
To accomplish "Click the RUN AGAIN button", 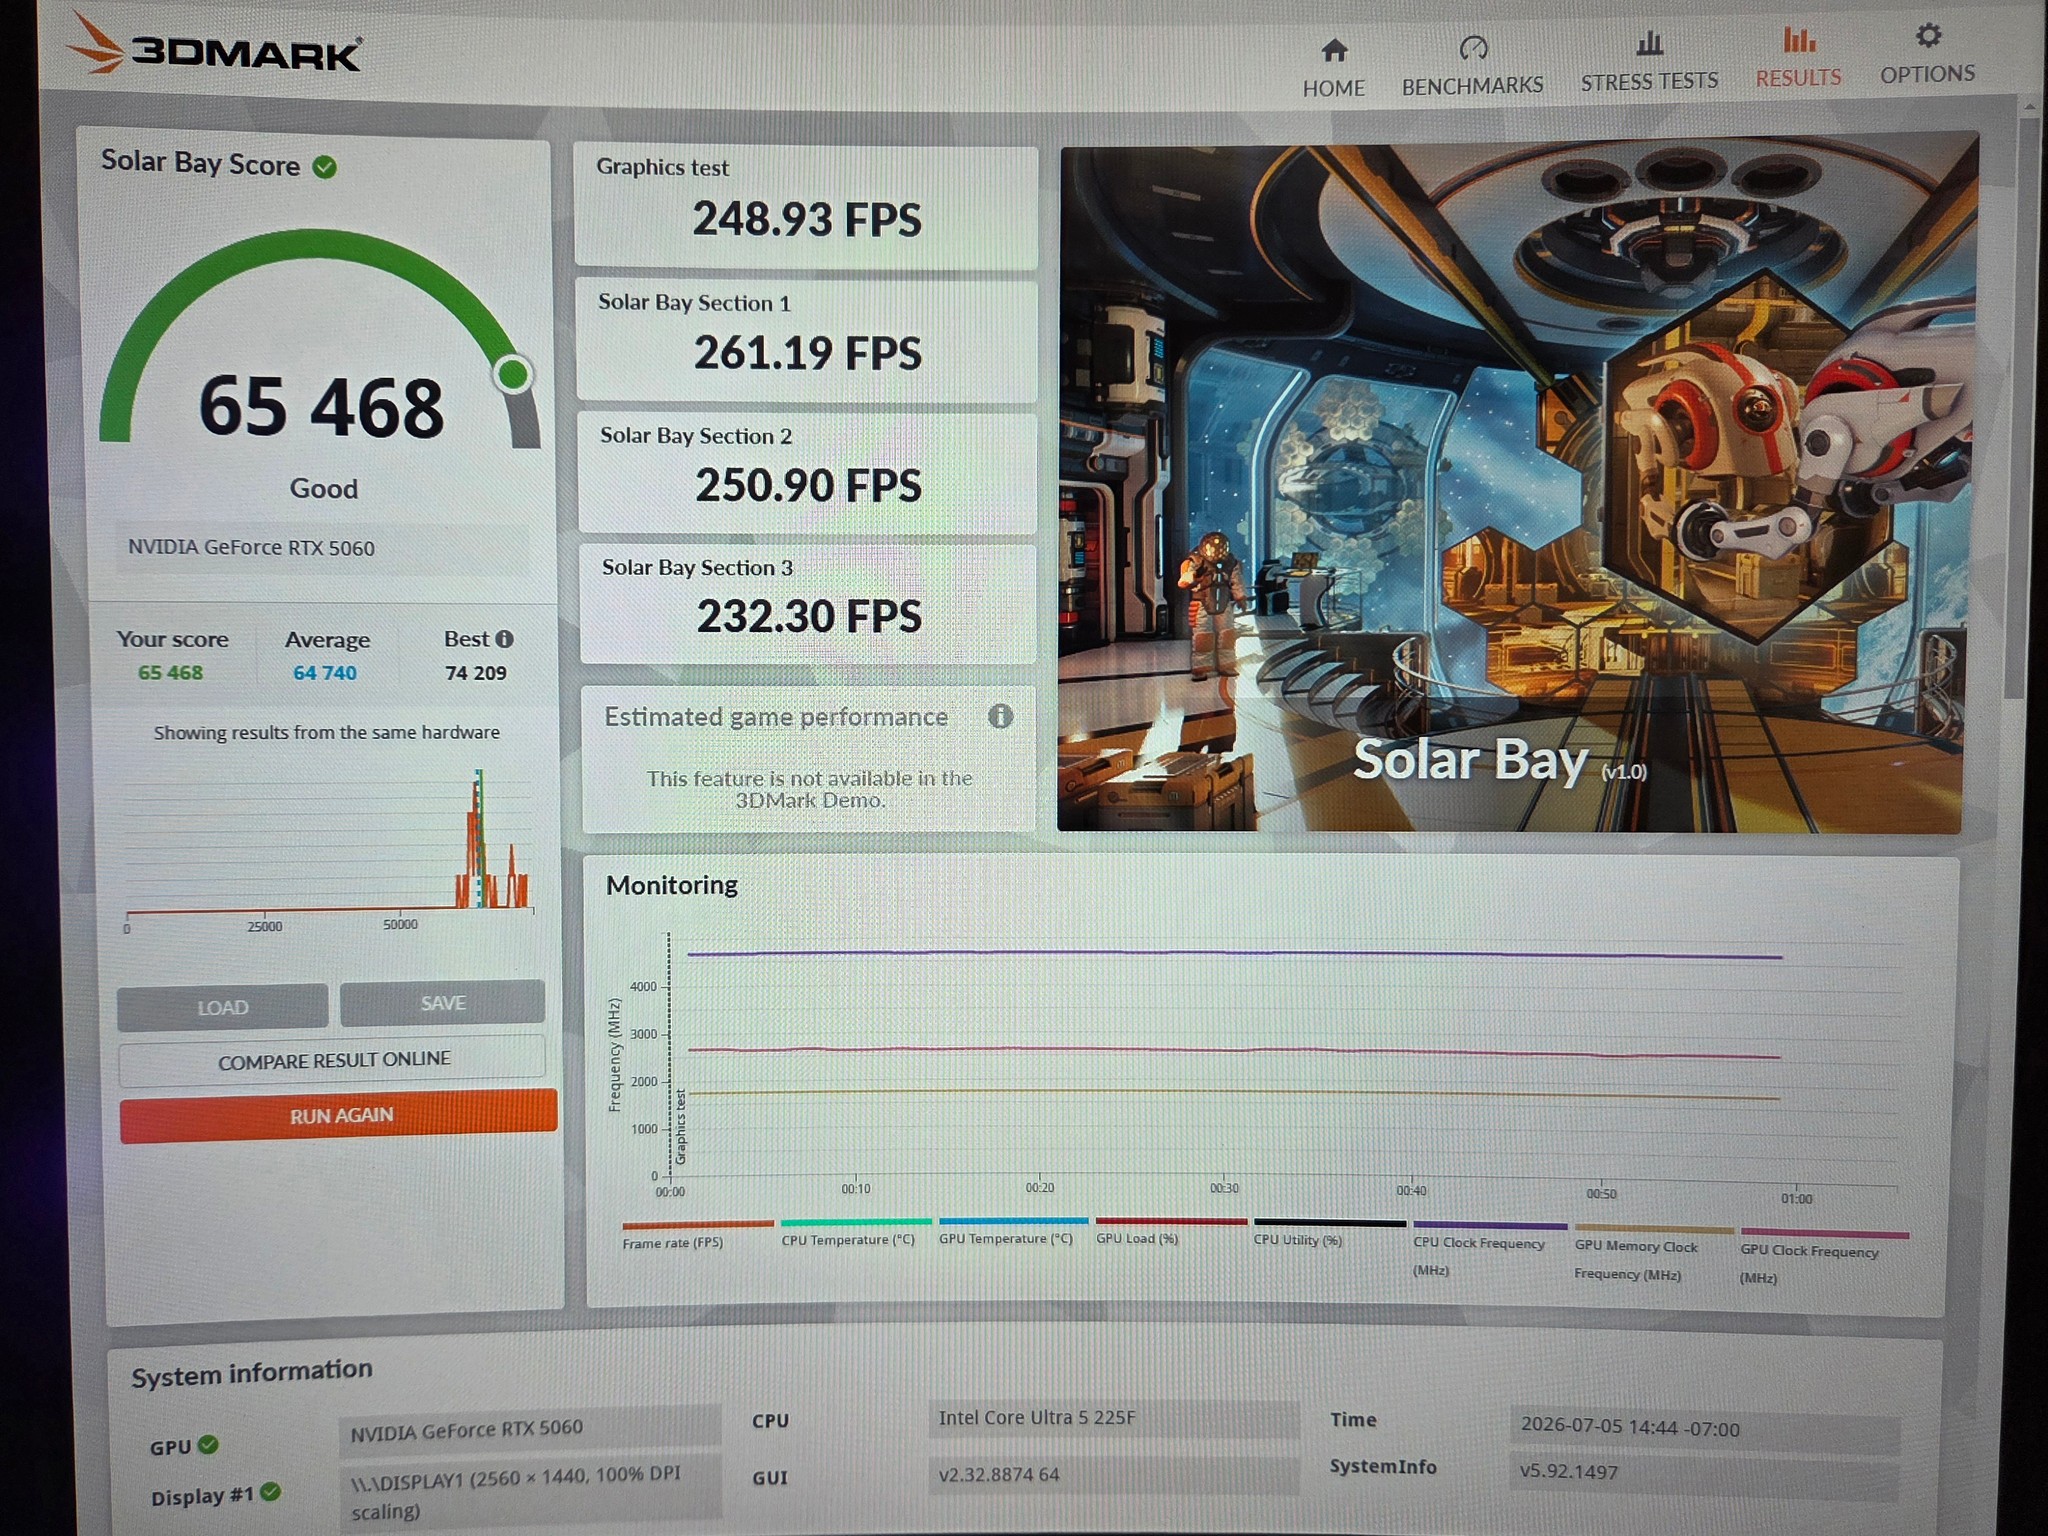I will point(339,1116).
